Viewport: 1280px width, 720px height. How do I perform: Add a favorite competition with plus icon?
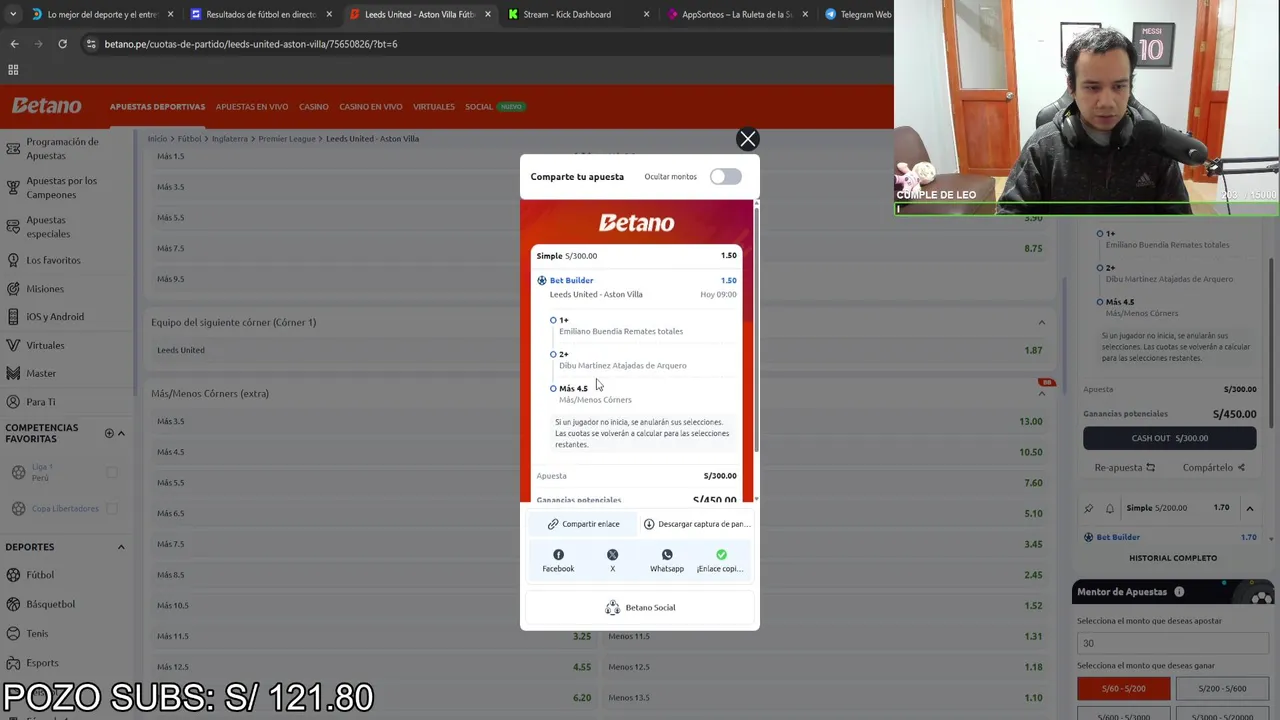tap(109, 433)
